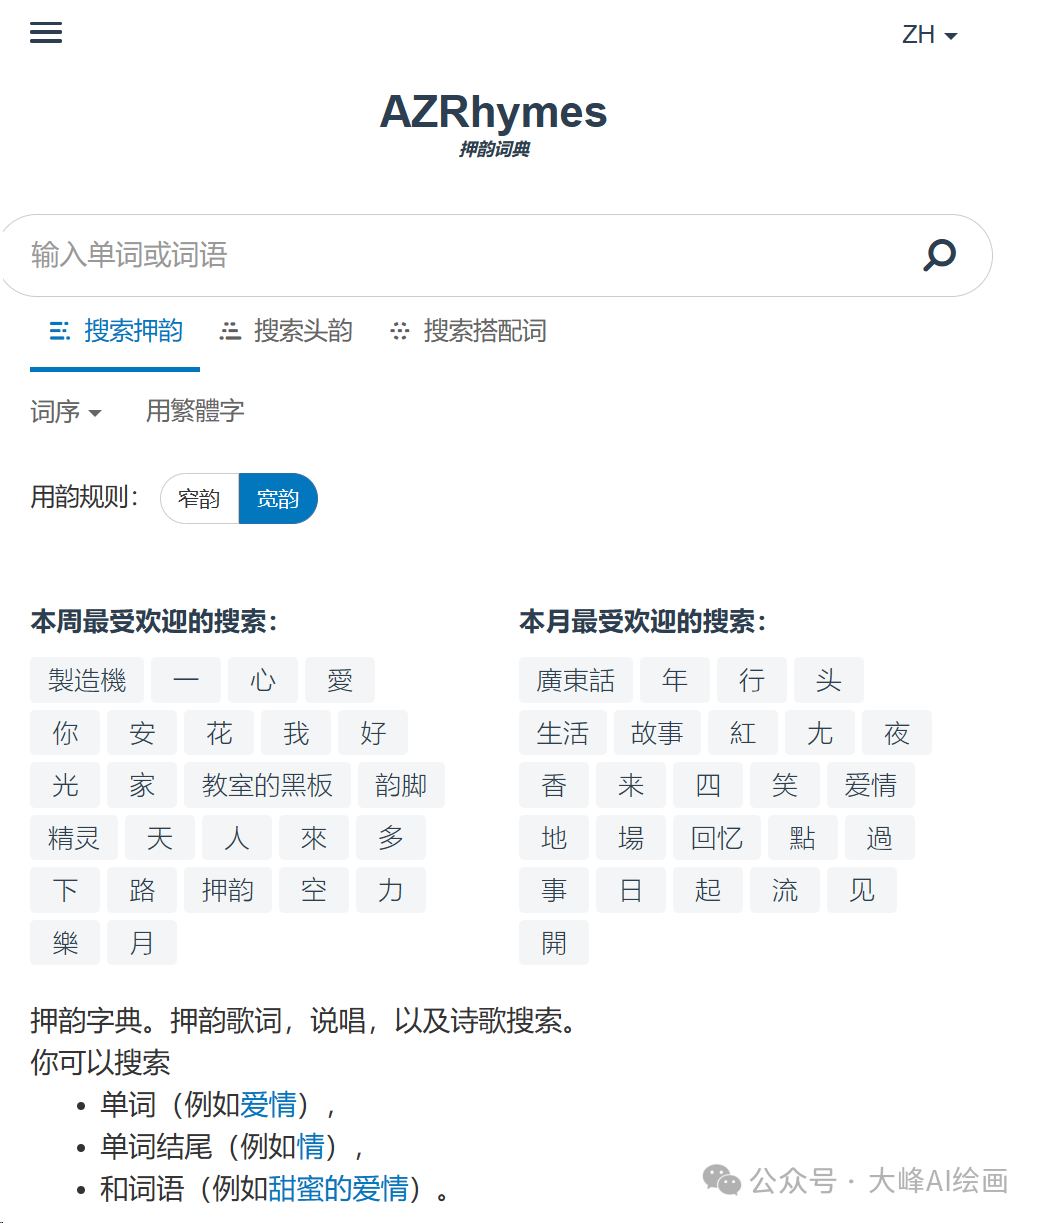Click weekly search tag 花
The height and width of the screenshot is (1223, 1042).
[x=219, y=733]
